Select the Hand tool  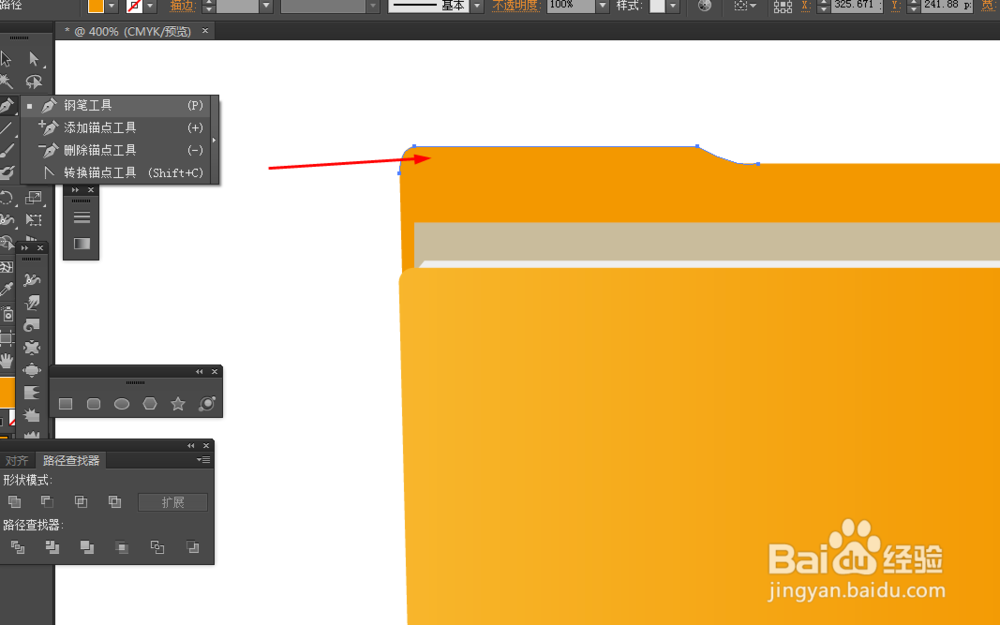coord(6,361)
